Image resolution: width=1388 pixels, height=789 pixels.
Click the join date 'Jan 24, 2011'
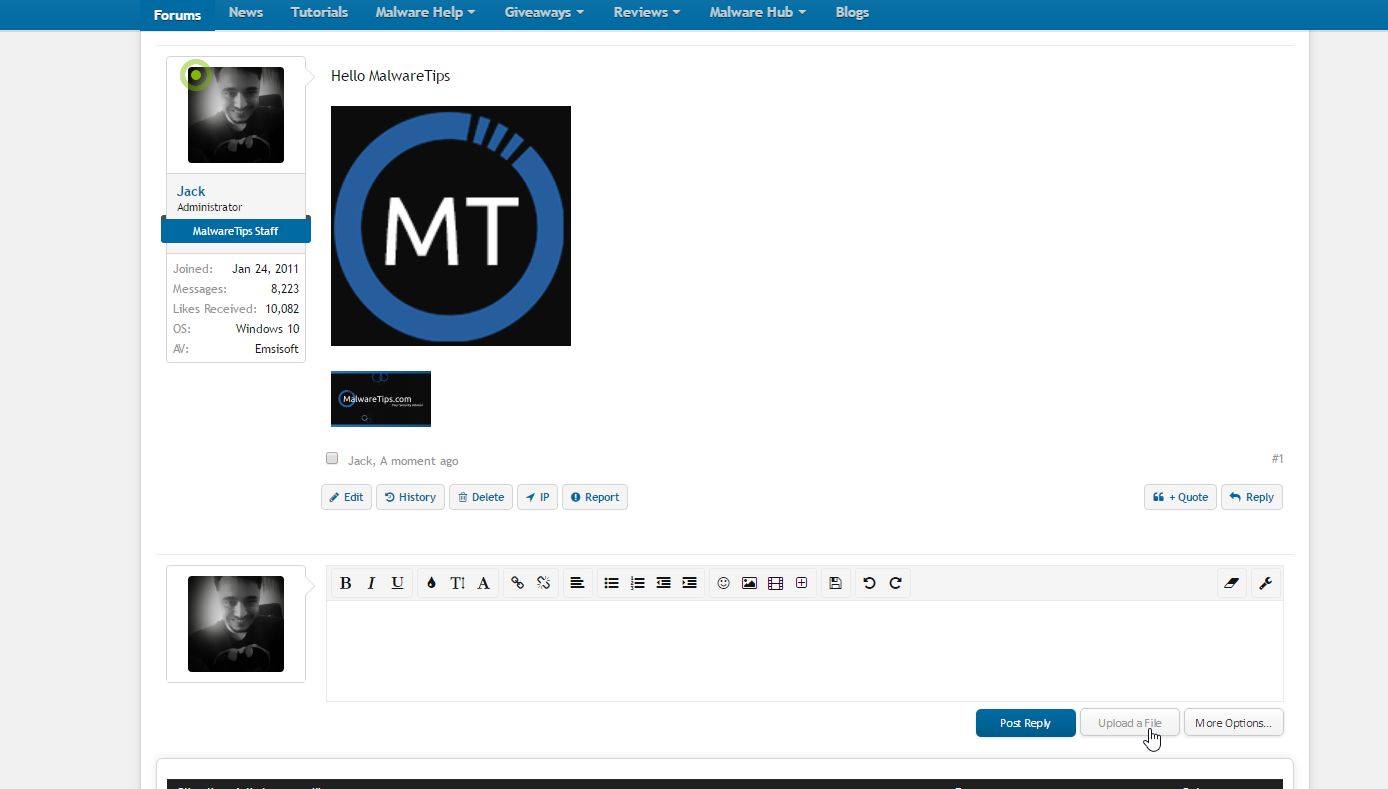coord(265,269)
